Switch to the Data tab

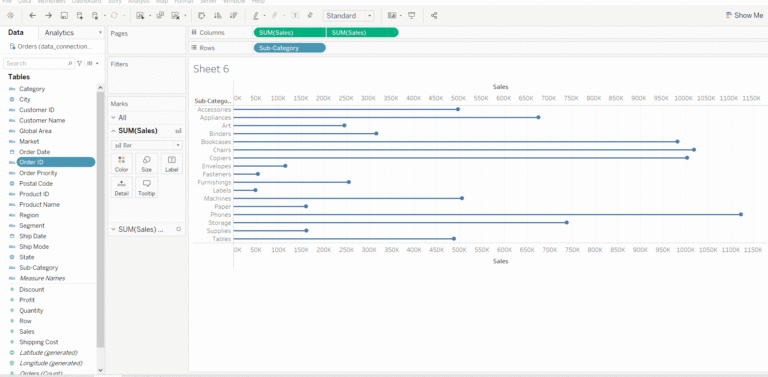point(16,32)
